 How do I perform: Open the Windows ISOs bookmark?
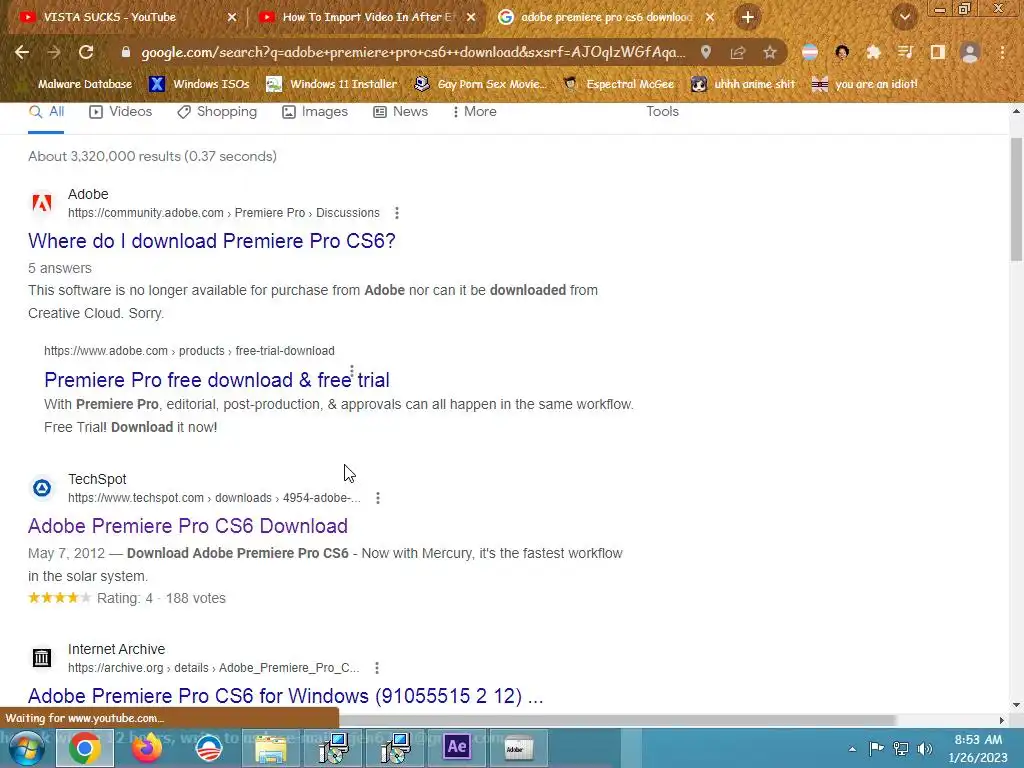pos(199,84)
